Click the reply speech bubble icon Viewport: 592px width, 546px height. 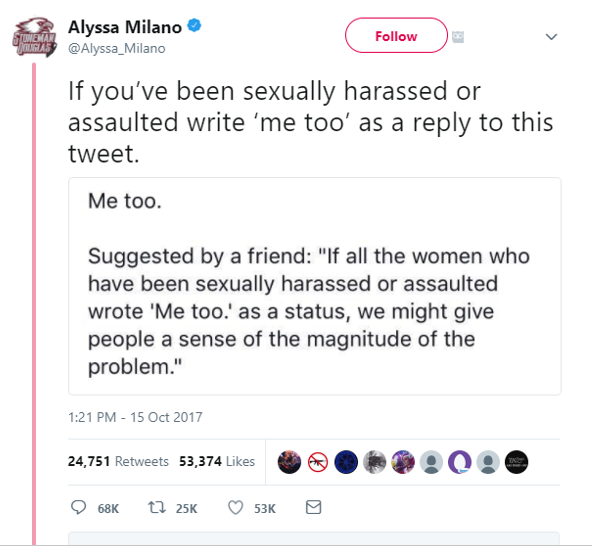coord(79,507)
